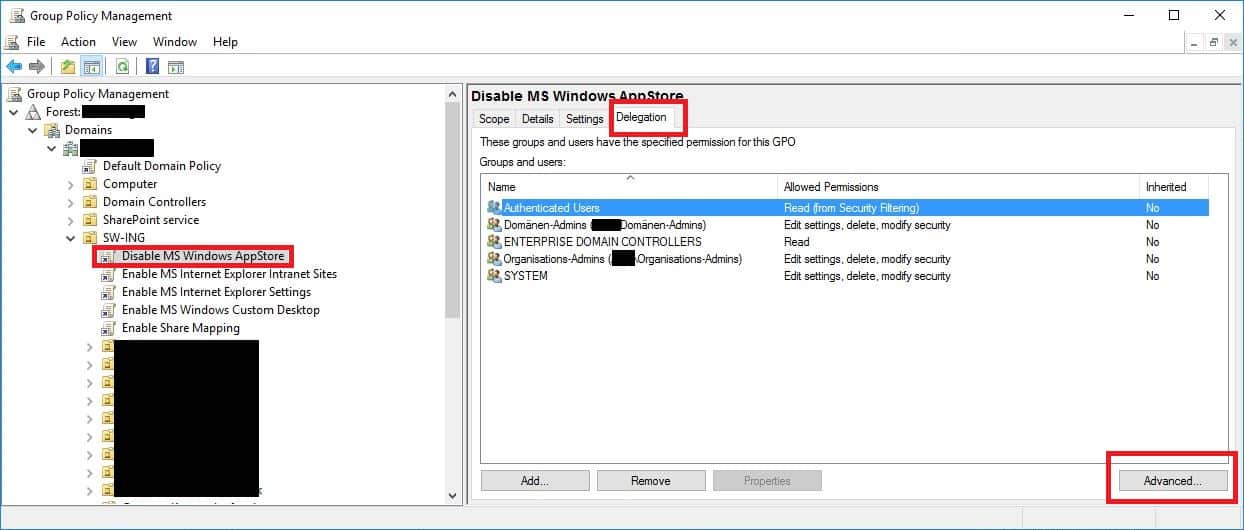Click the Domains folder icon
The width and height of the screenshot is (1244, 530).
52,130
